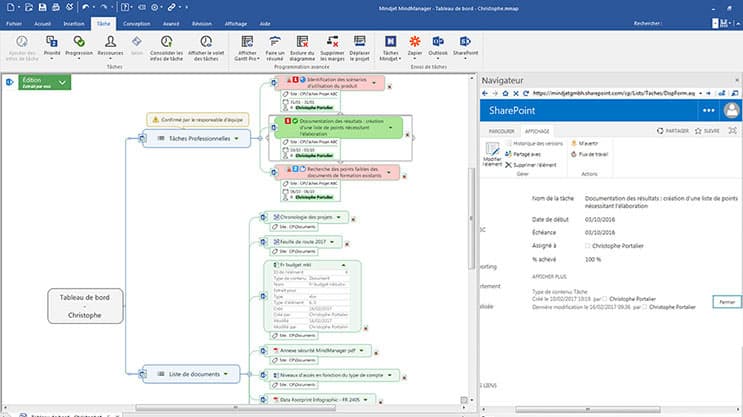Open dropdown on Annexe sécurité MindManager pdf
Screen dimensions: 743x417
pyautogui.click(x=362, y=350)
